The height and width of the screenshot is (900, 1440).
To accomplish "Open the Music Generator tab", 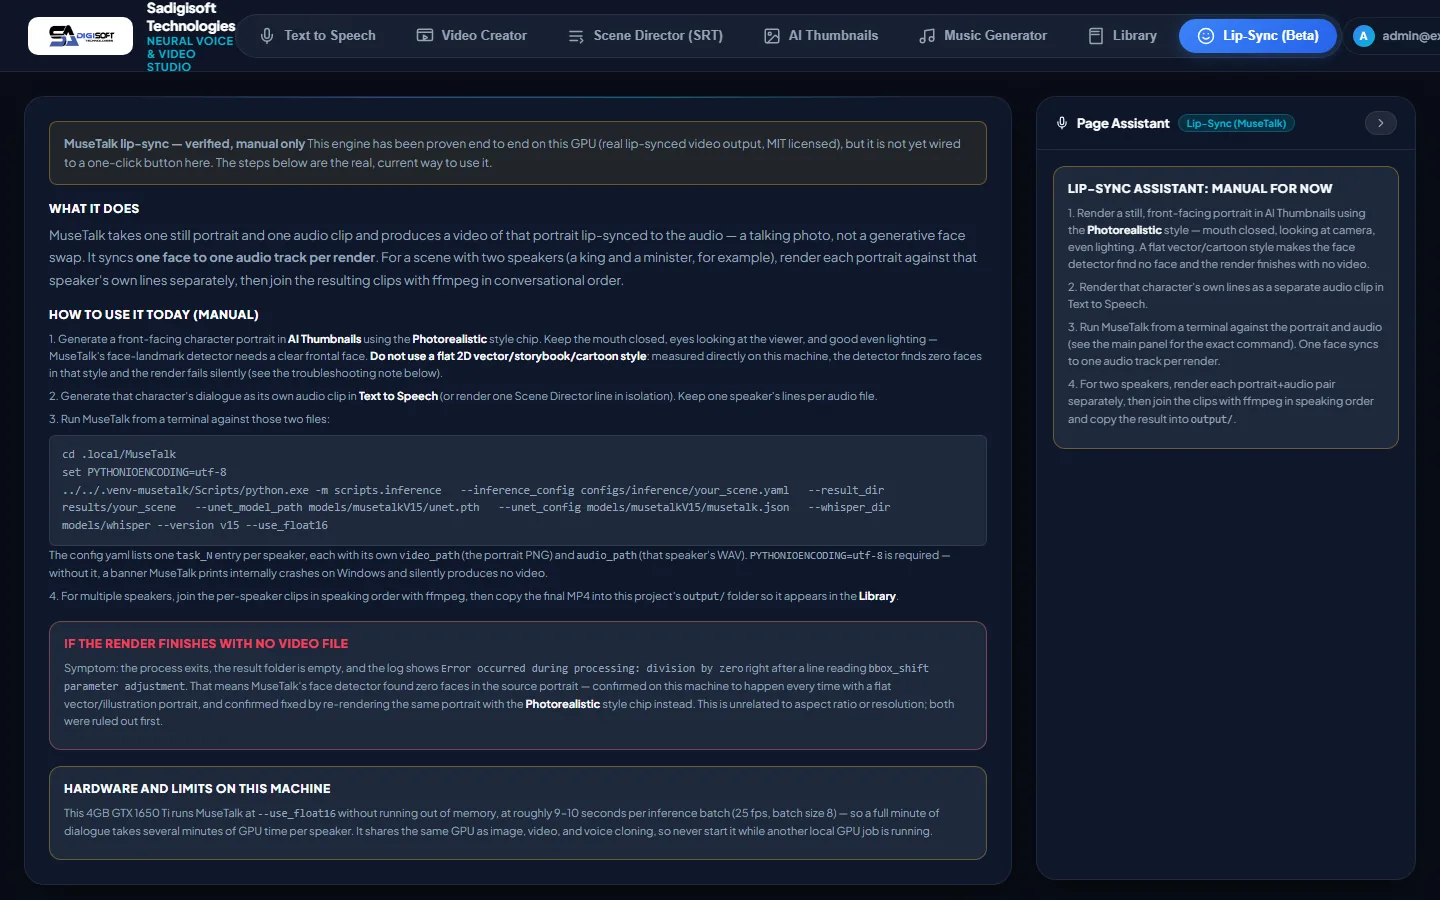I will point(983,36).
